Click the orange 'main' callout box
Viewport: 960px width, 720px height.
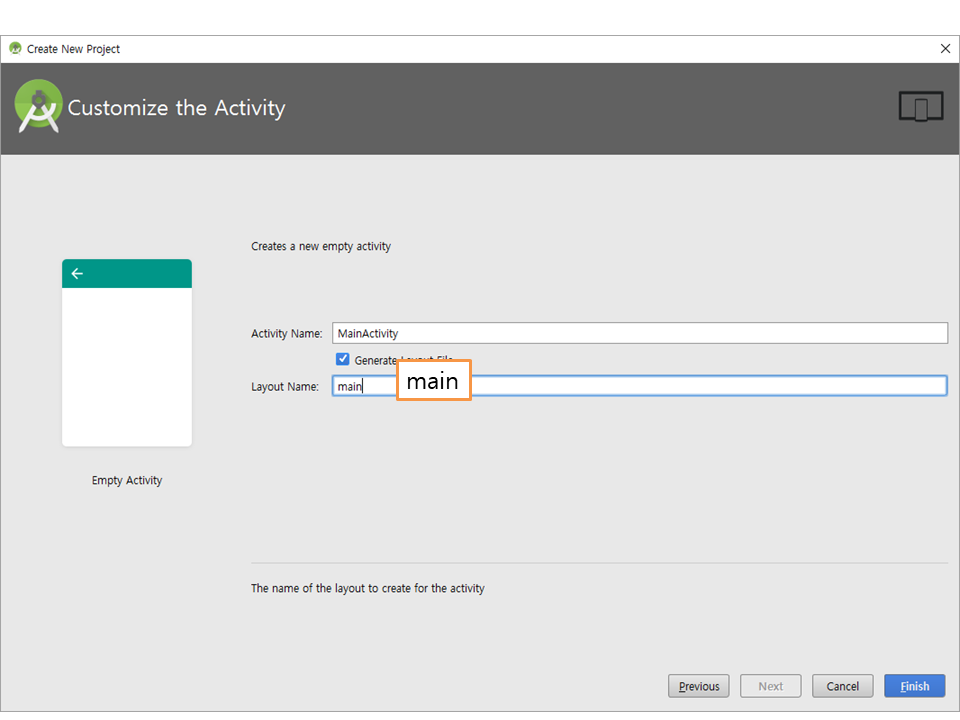pyautogui.click(x=433, y=381)
